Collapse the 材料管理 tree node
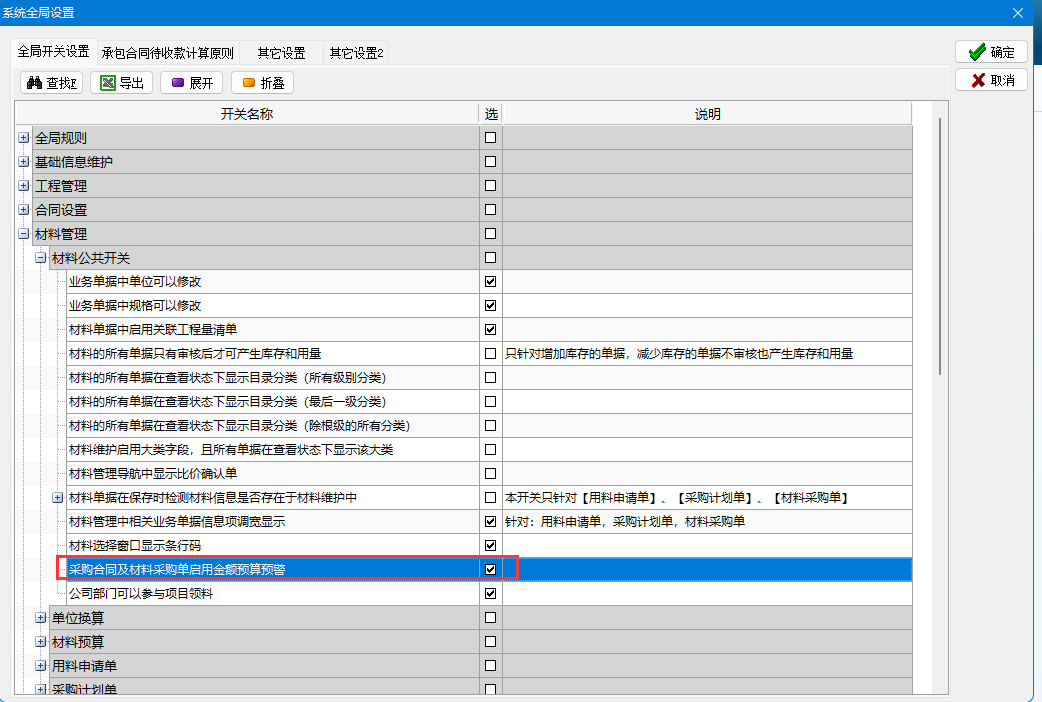 pos(24,234)
